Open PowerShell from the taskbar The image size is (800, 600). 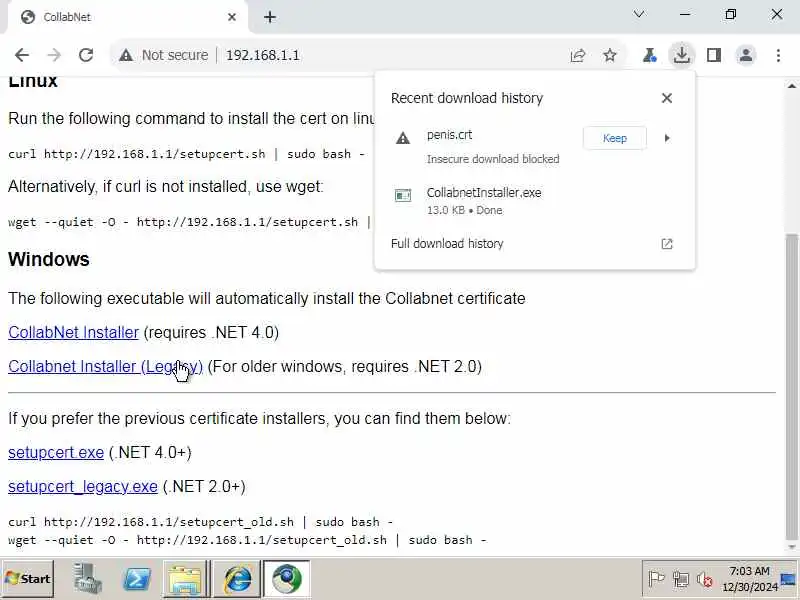[x=137, y=579]
